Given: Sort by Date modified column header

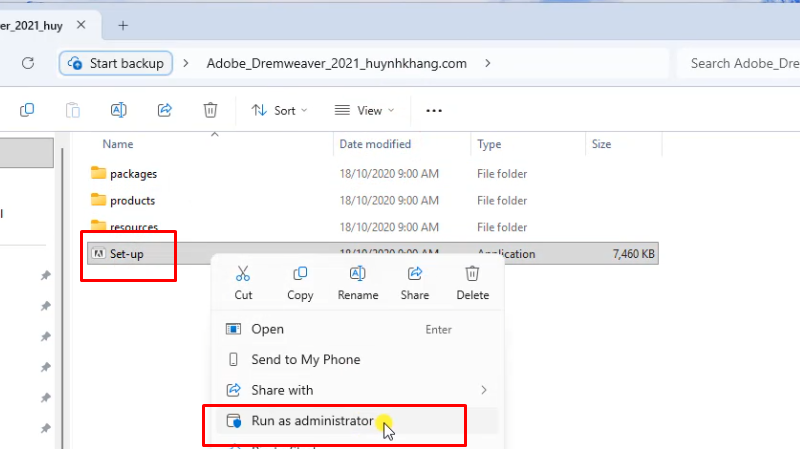Looking at the screenshot, I should pyautogui.click(x=375, y=144).
